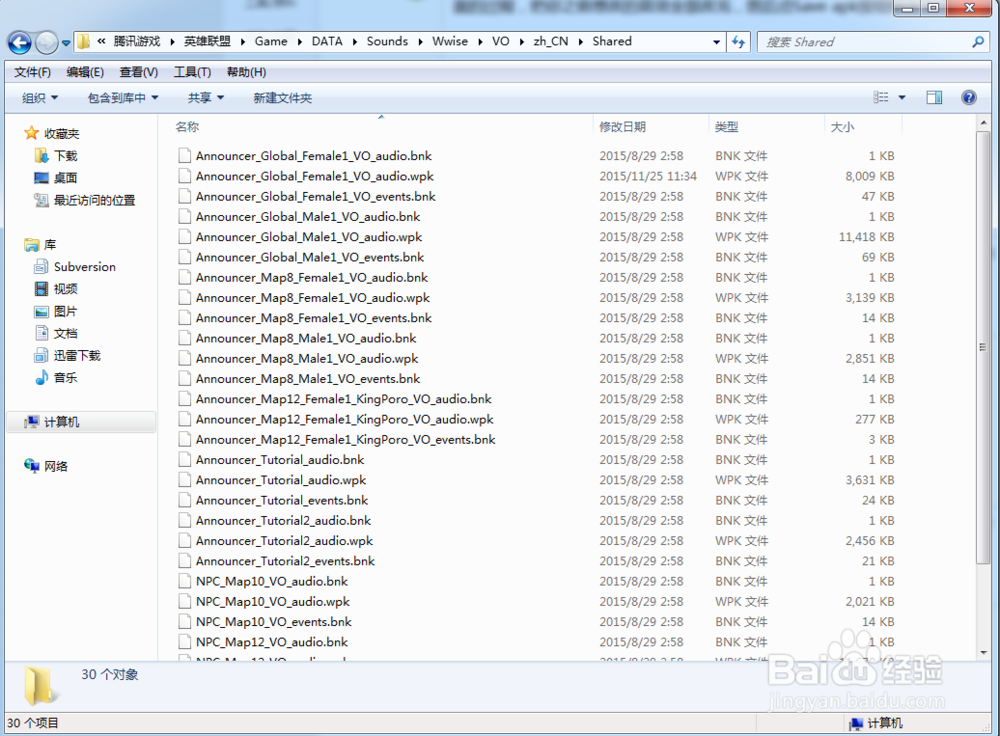Select file NPC_Map10_VO_audio.wpk
The height and width of the screenshot is (736, 1000).
point(272,601)
